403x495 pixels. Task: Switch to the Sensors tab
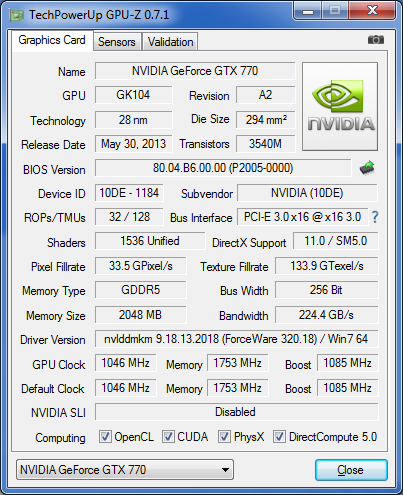pyautogui.click(x=117, y=42)
